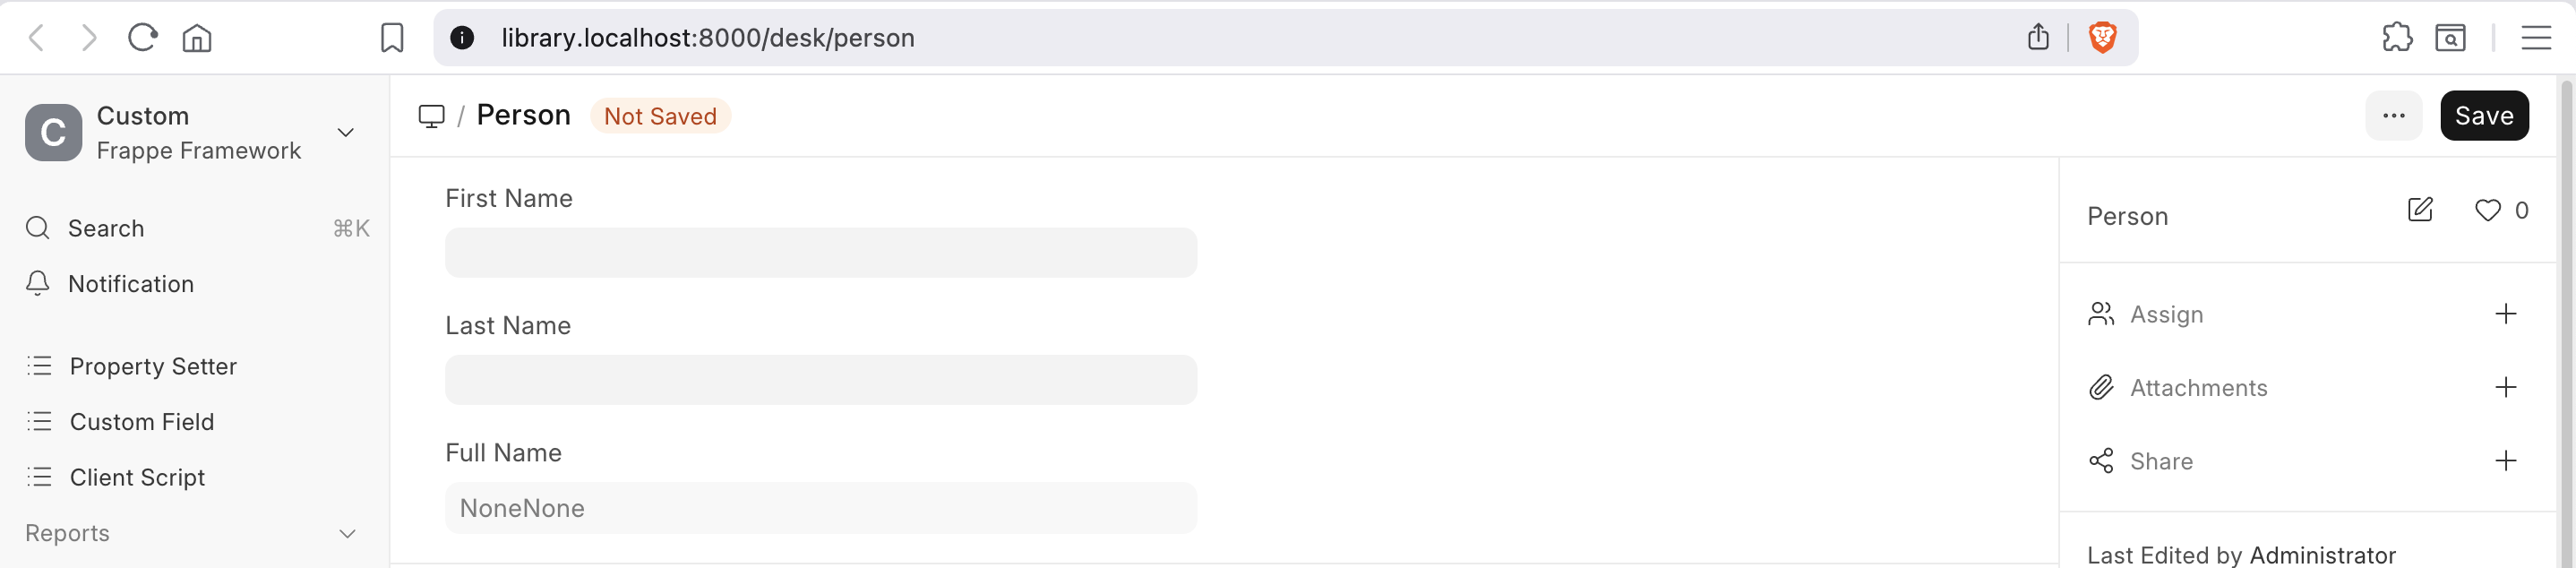
Task: Expand the Custom workspace switcher chevron
Action: pos(346,132)
